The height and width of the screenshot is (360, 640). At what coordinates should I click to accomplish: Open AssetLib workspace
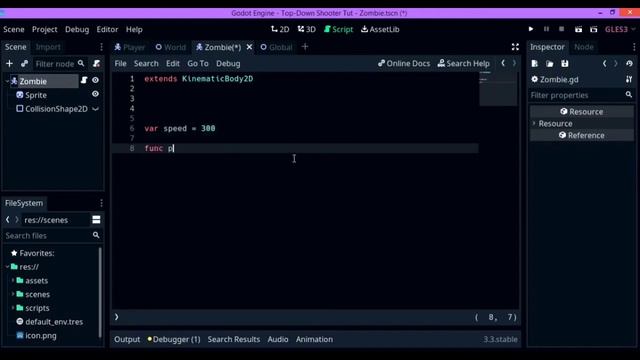pos(380,29)
